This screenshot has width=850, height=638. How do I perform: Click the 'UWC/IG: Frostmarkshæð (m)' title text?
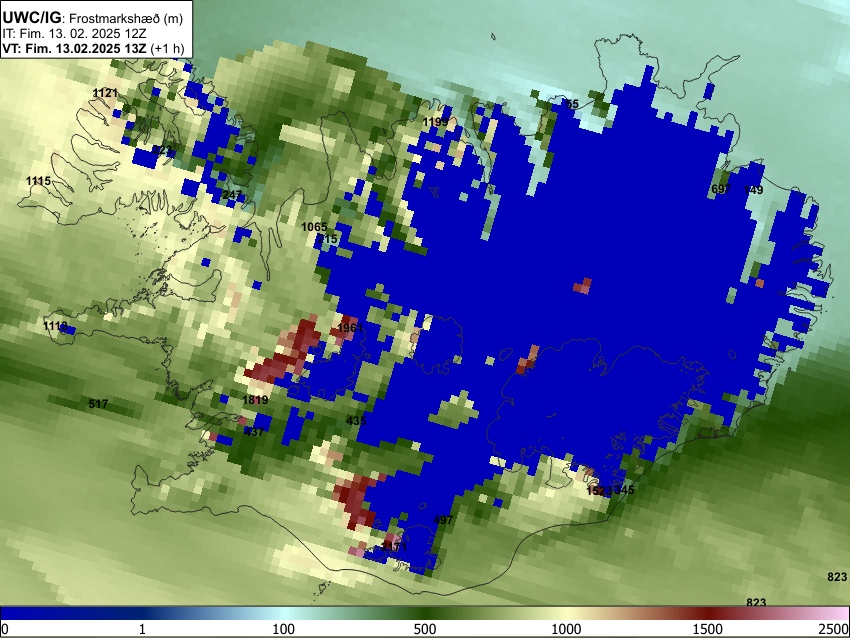(93, 18)
